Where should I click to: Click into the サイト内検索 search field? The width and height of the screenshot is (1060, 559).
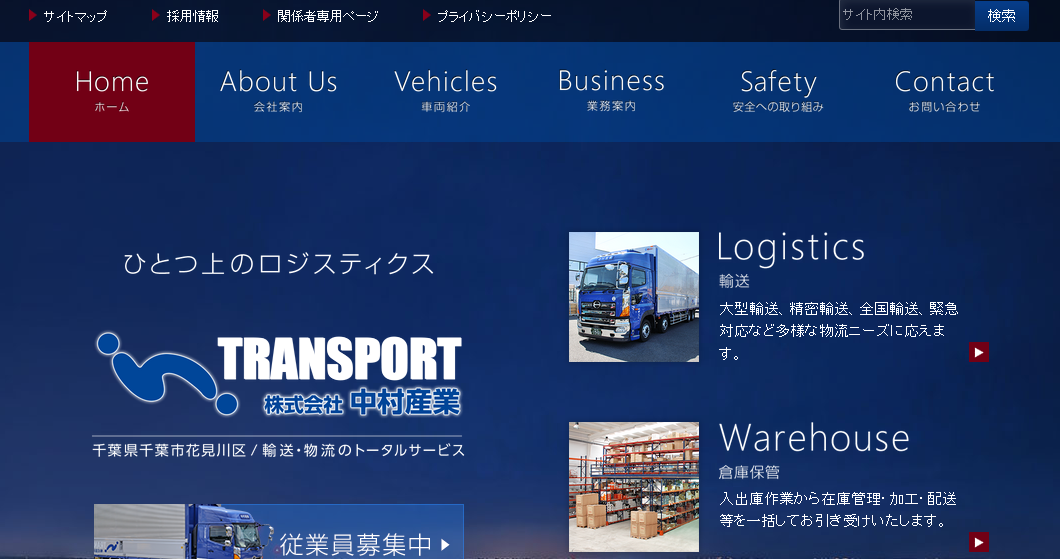(x=906, y=15)
